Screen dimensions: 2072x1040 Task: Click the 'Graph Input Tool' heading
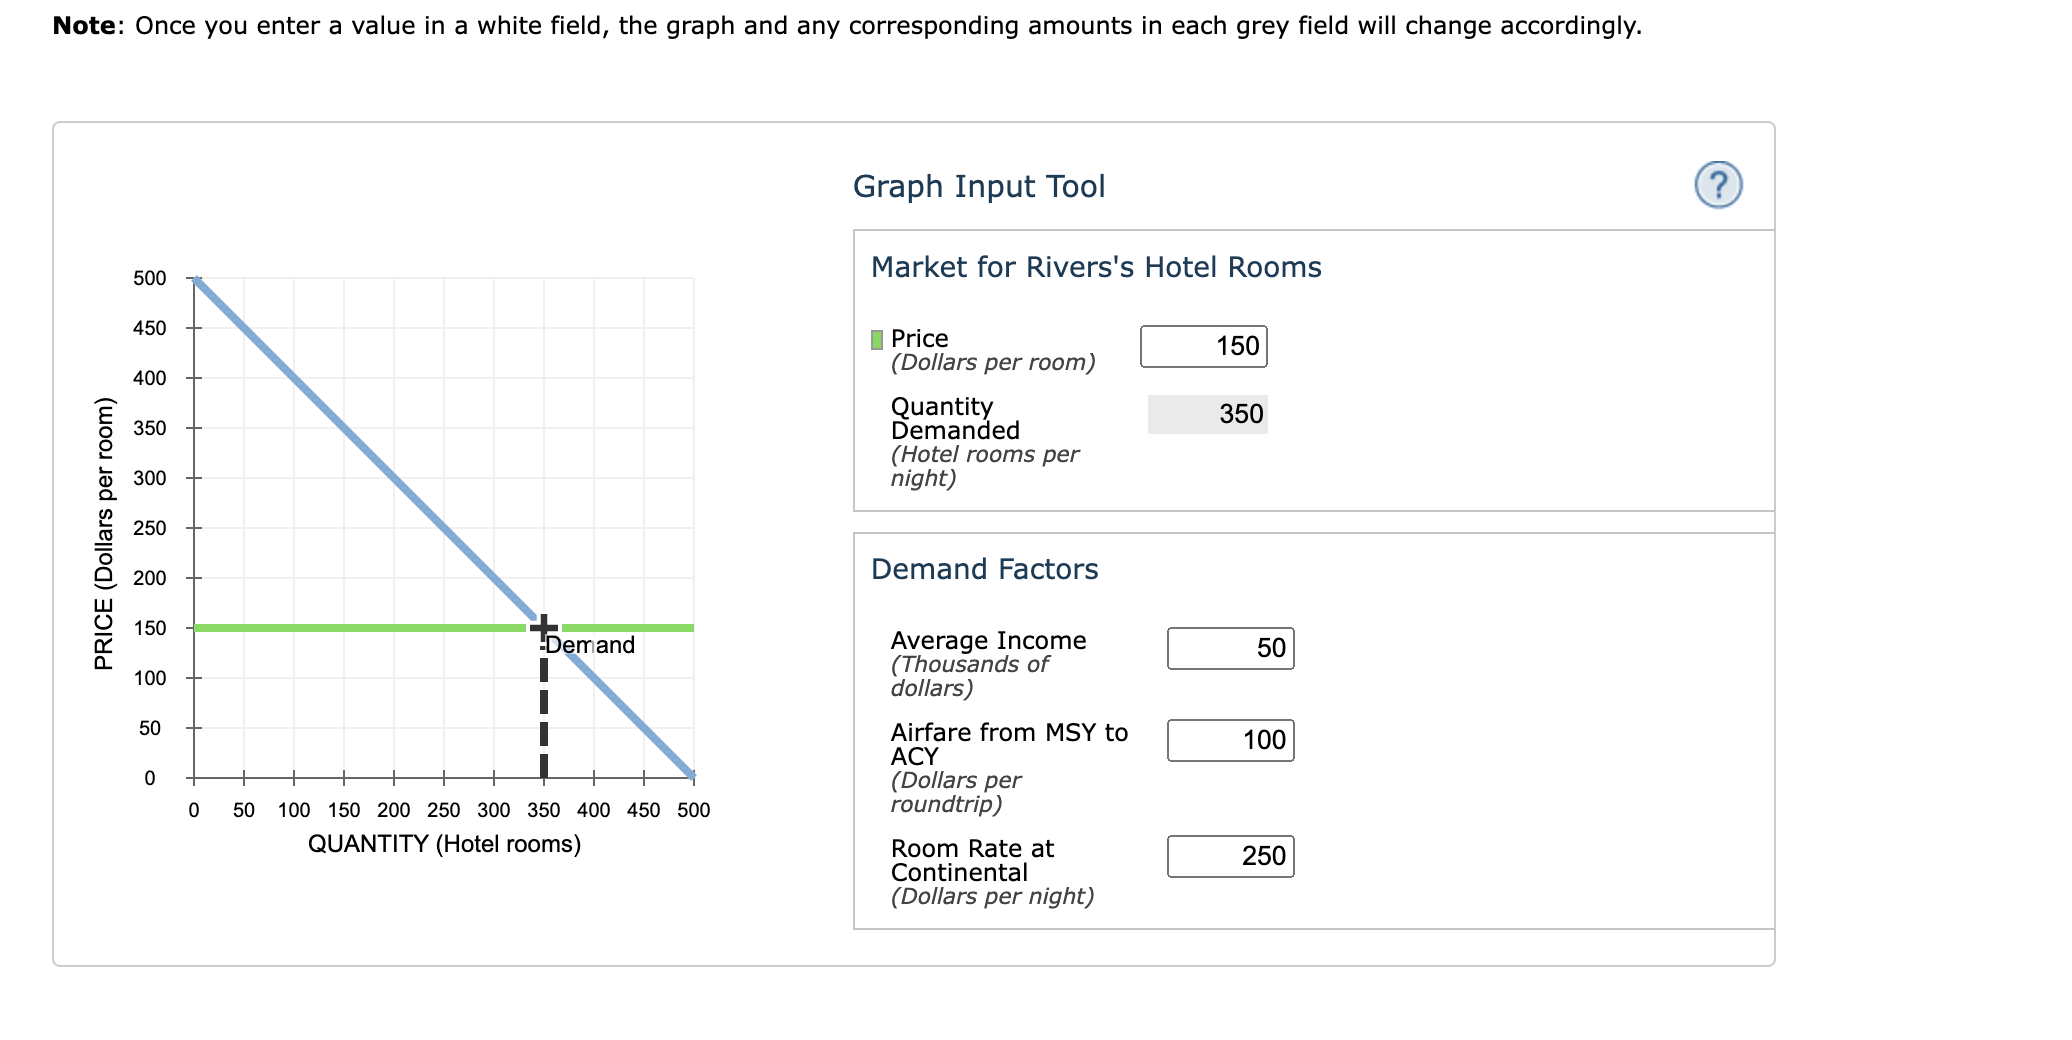tap(978, 185)
